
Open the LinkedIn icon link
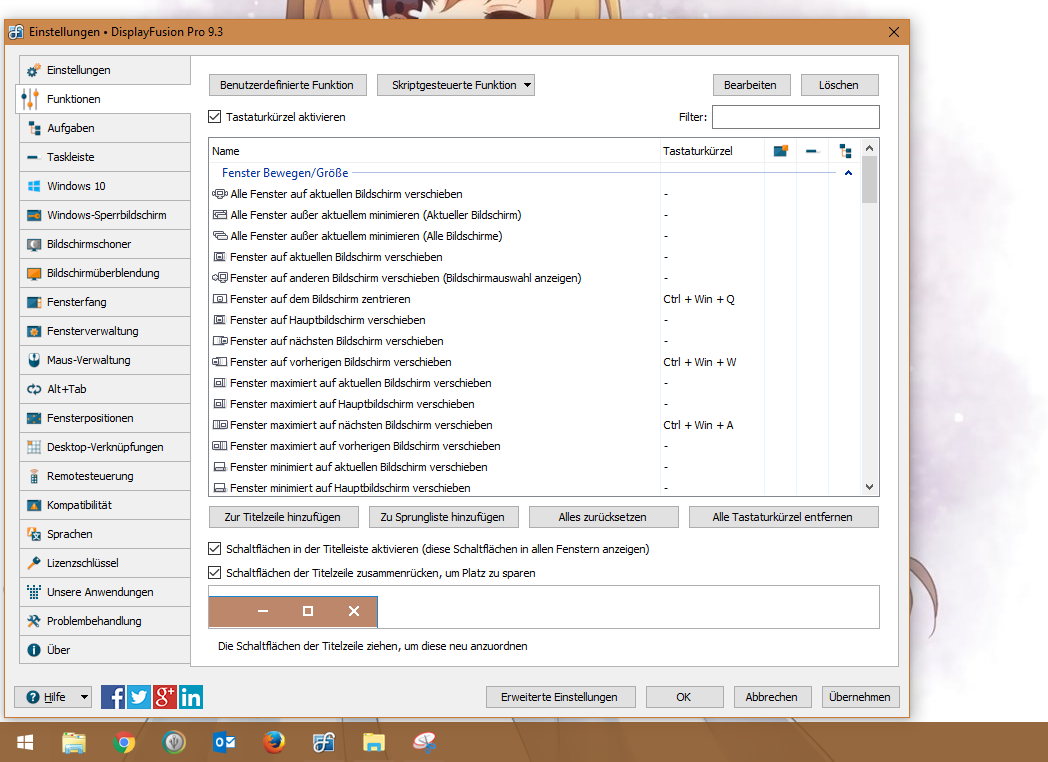pos(191,696)
